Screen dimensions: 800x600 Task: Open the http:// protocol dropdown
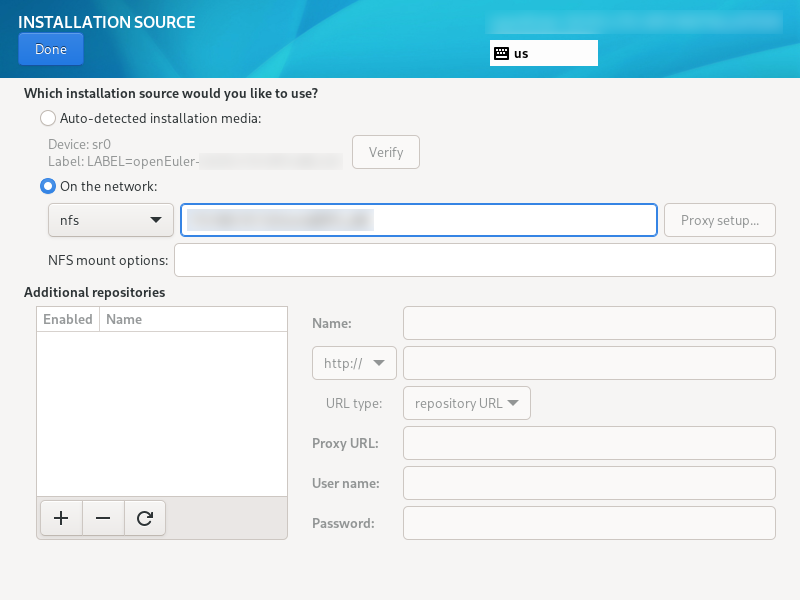(x=355, y=363)
